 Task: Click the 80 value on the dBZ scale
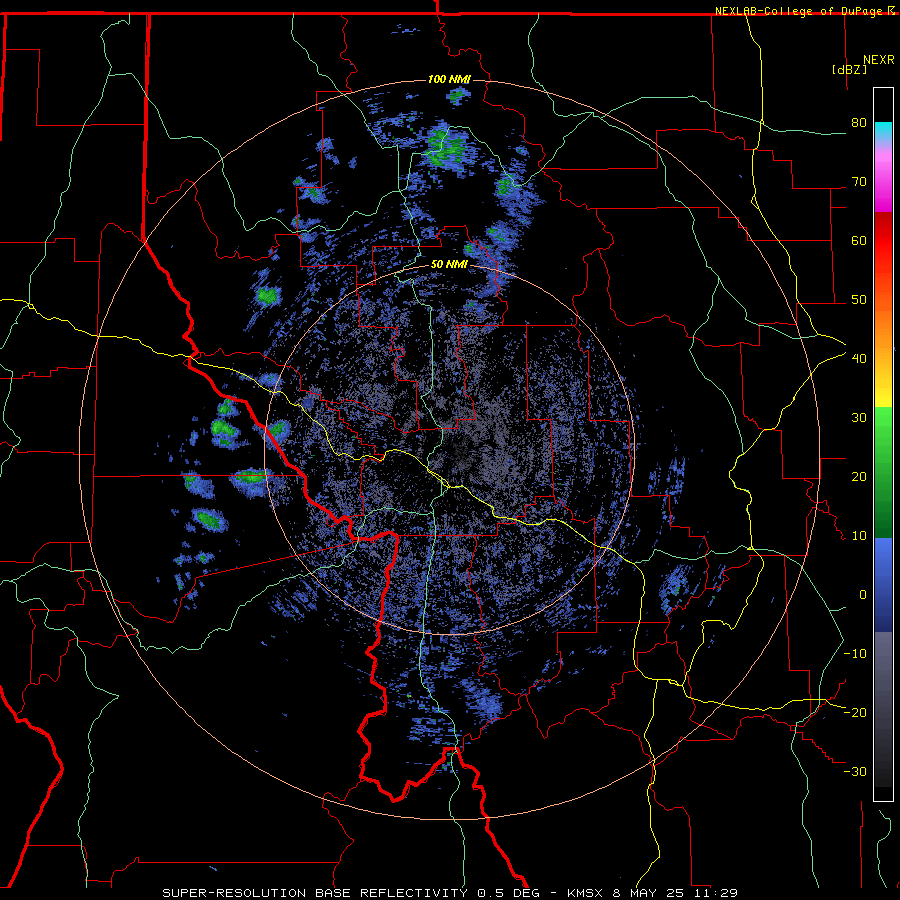point(859,123)
